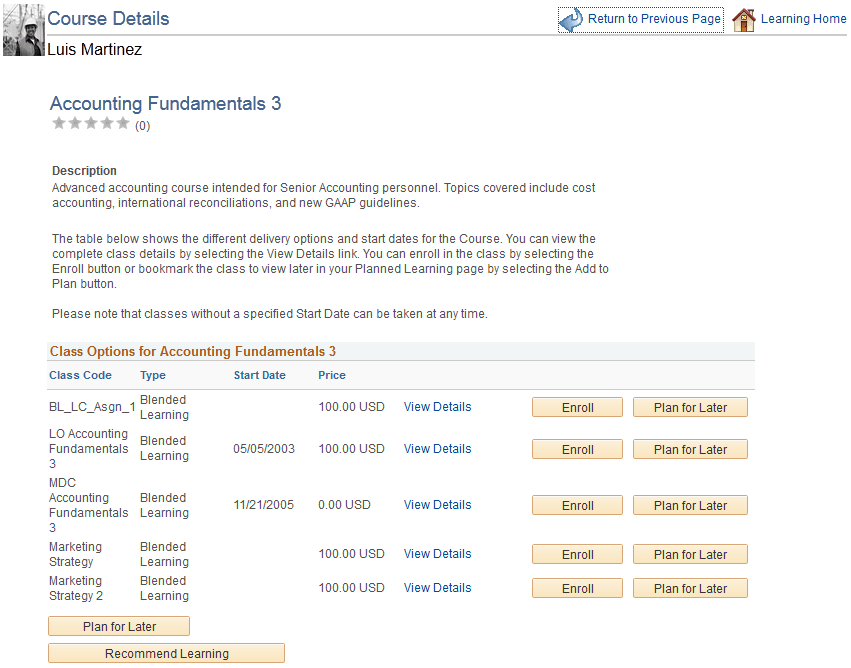View Details for Marketing Strategy 2
Image resolution: width=851 pixels, height=668 pixels.
[x=437, y=588]
